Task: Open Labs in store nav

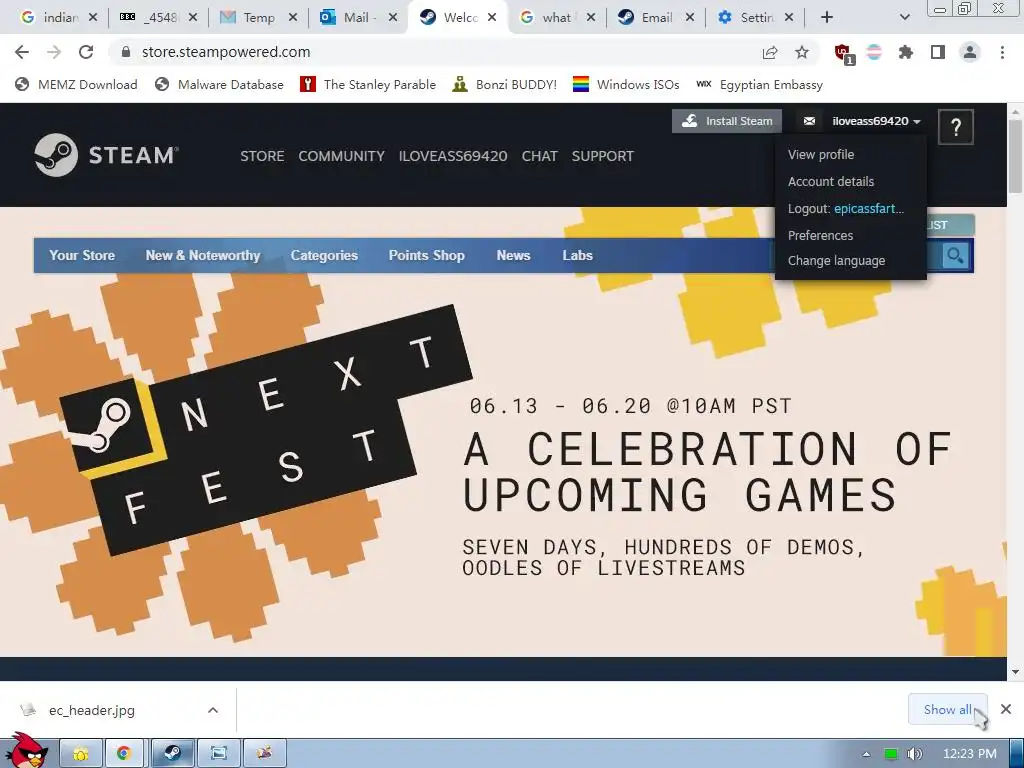Action: pos(577,255)
